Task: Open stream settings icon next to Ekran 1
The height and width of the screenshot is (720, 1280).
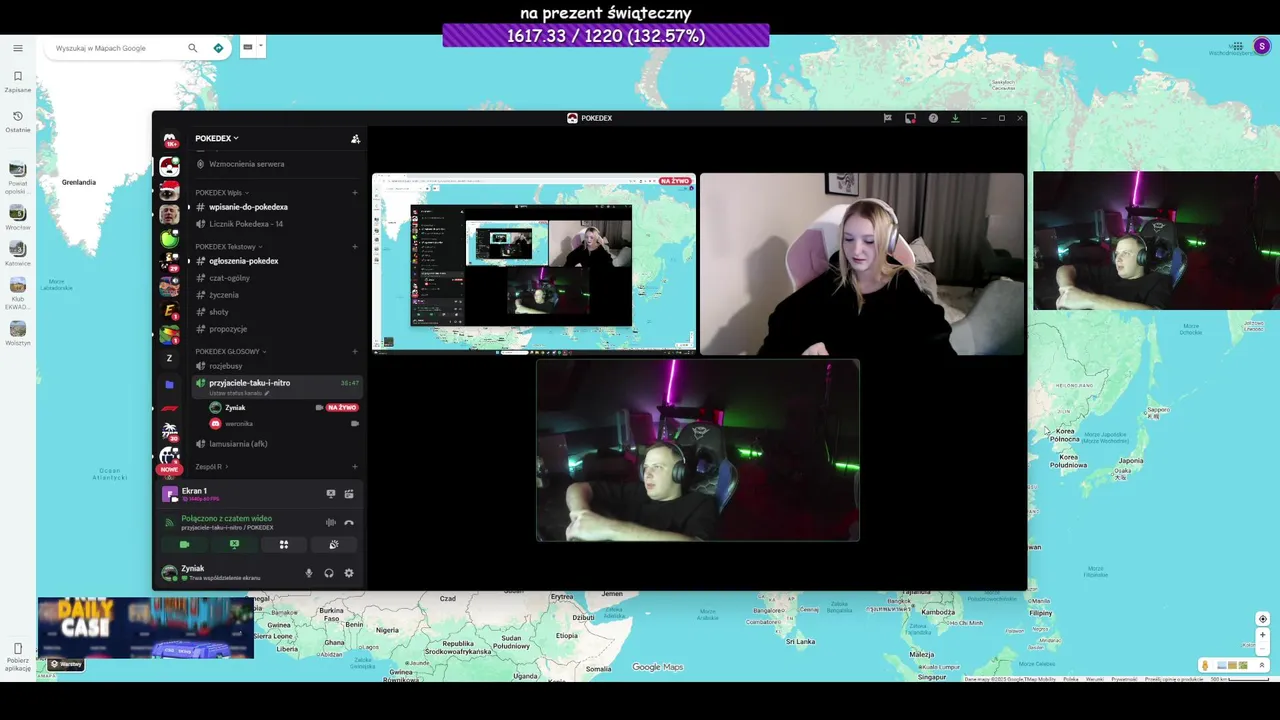Action: (349, 493)
